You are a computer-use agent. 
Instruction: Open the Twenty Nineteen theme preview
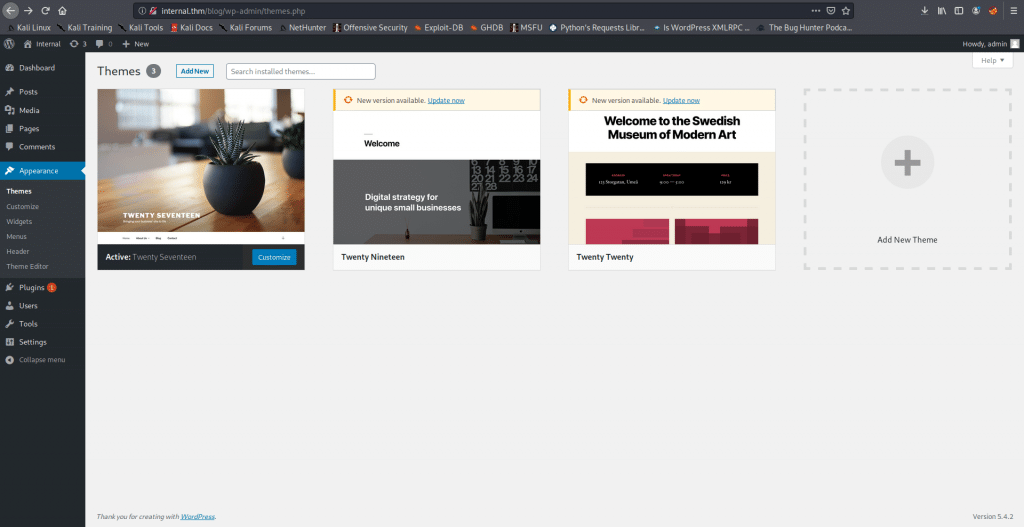click(437, 178)
